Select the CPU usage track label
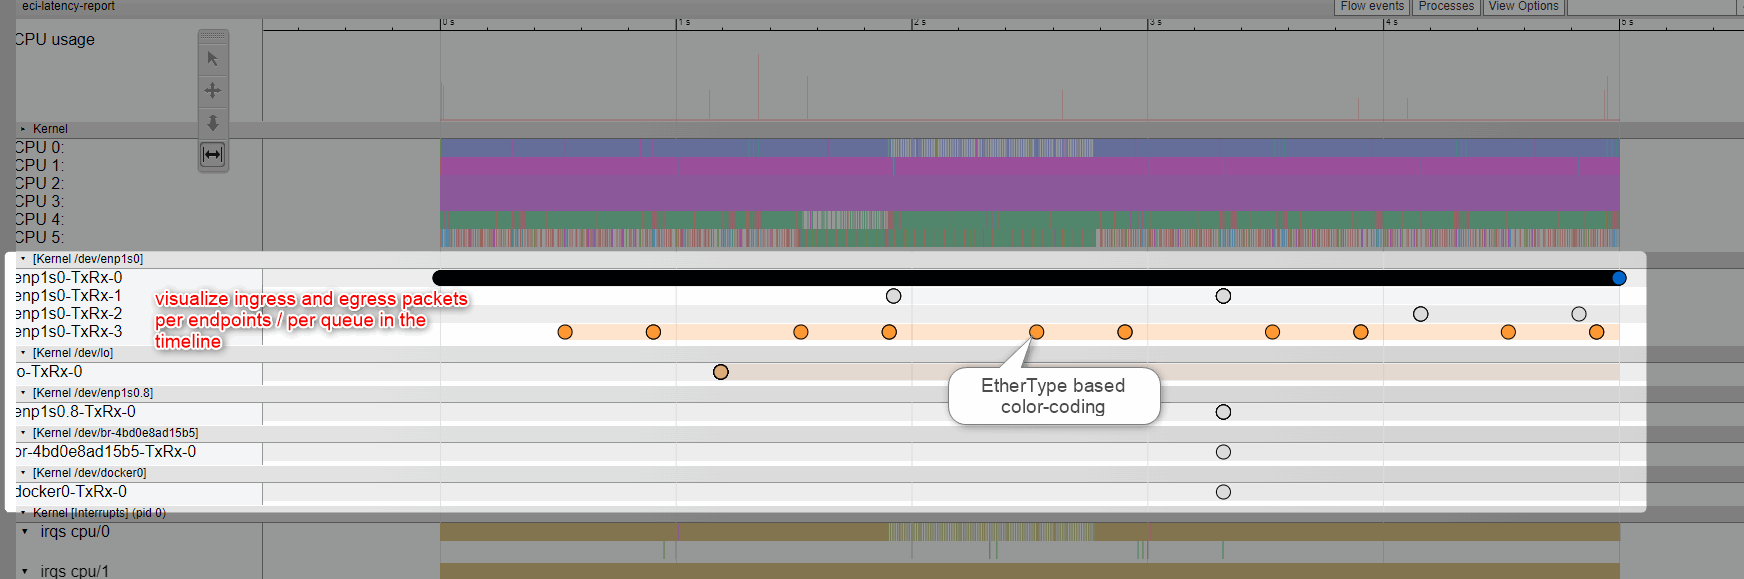The image size is (1744, 579). coord(55,40)
